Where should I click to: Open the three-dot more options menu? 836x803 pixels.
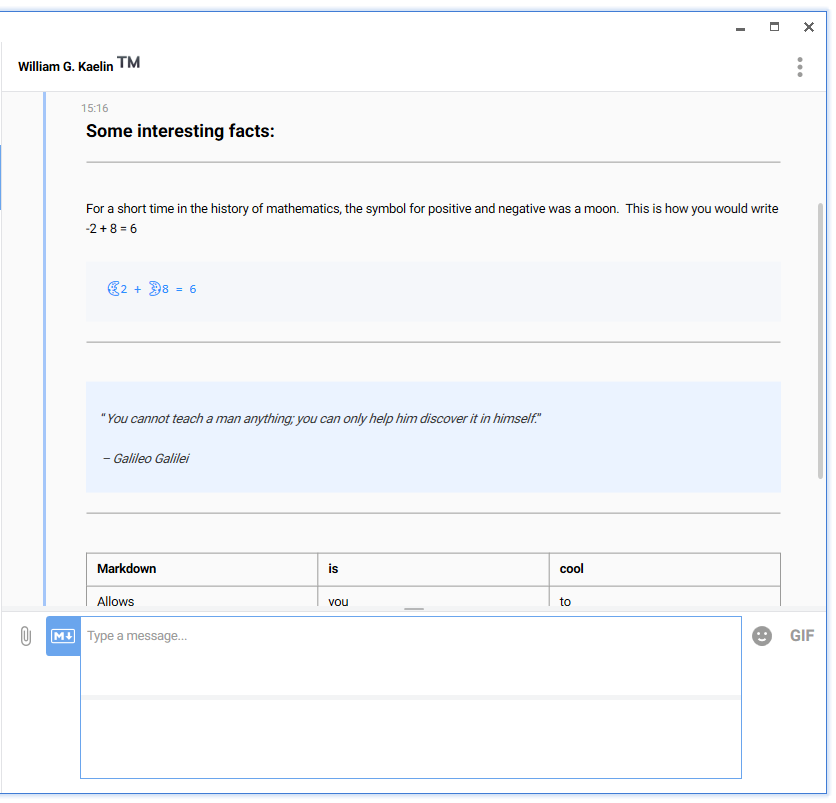(x=799, y=67)
